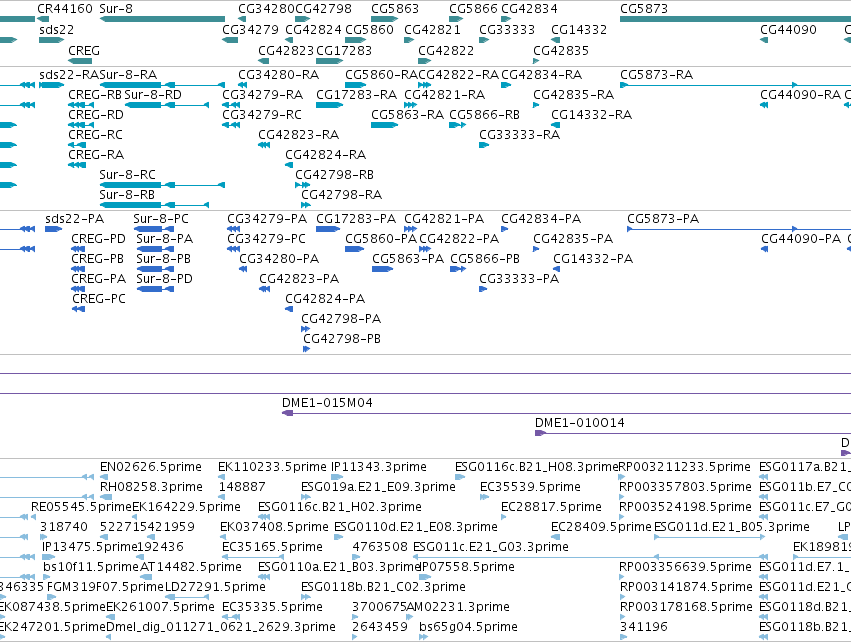Select the DME1-015M04 BAC label
This screenshot has height=642, width=851.
coord(327,403)
